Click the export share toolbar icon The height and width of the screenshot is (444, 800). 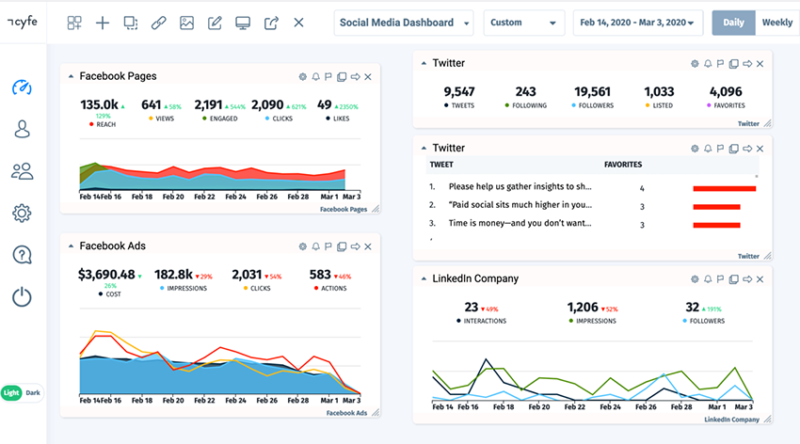tap(271, 22)
